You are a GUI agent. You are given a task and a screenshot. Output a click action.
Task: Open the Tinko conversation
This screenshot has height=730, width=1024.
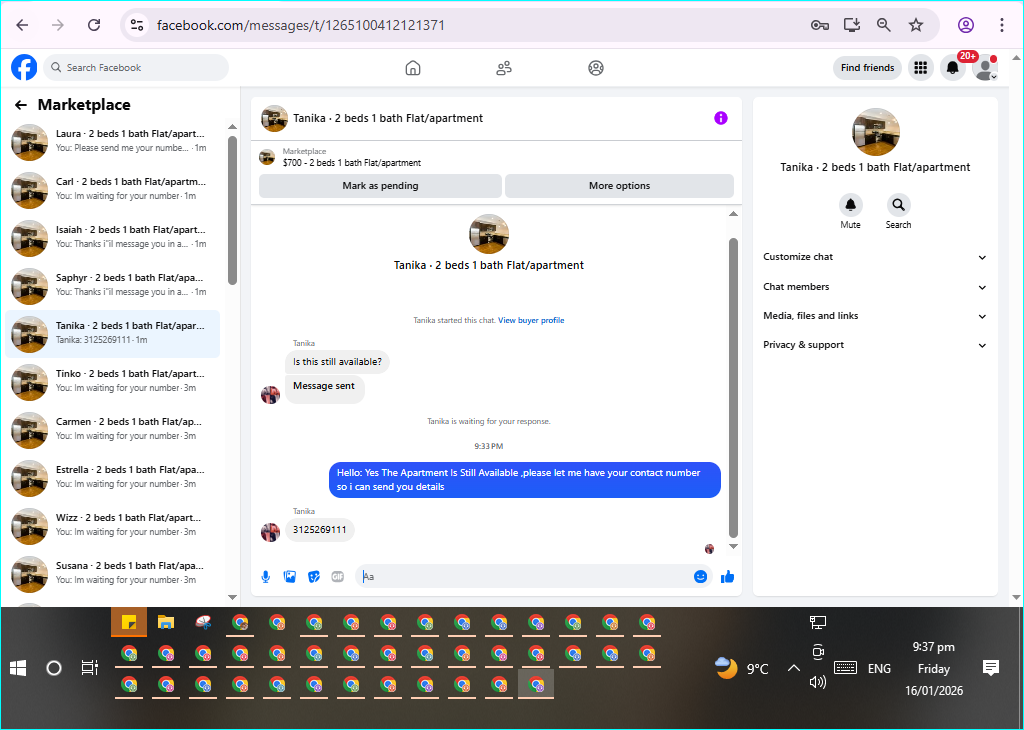113,382
